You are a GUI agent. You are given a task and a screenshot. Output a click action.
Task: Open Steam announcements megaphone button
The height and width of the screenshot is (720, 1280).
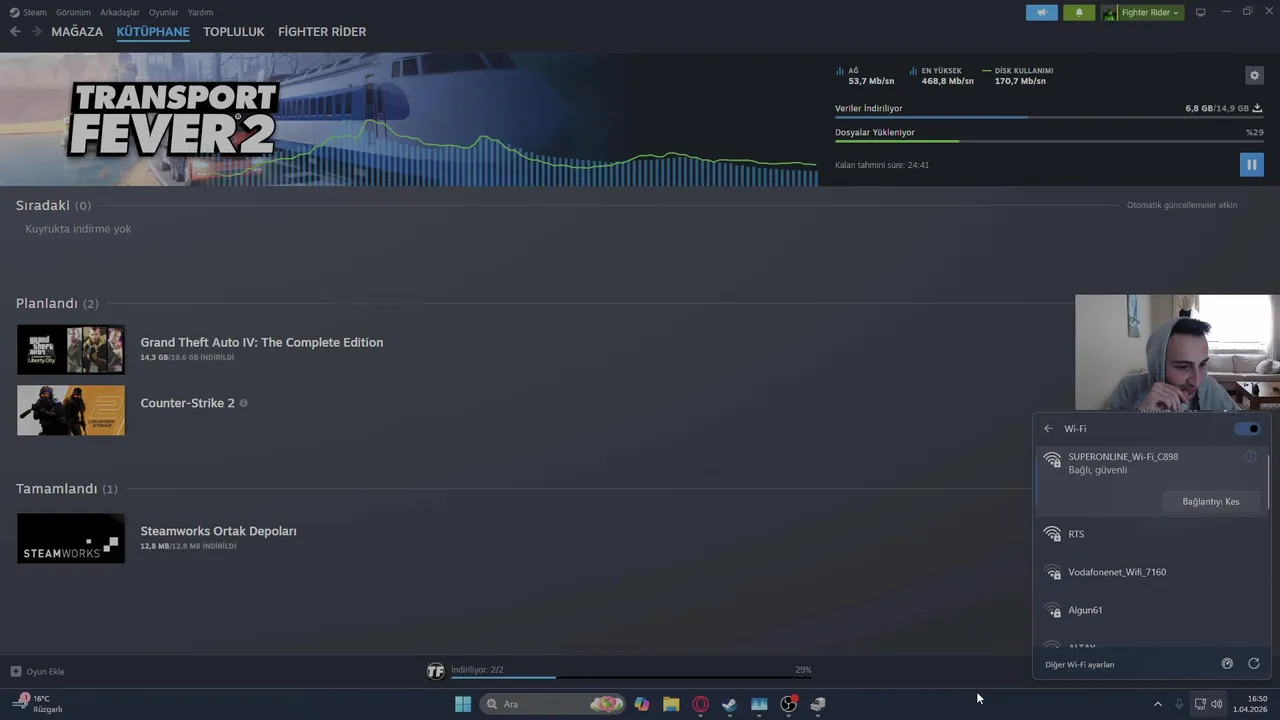1041,13
